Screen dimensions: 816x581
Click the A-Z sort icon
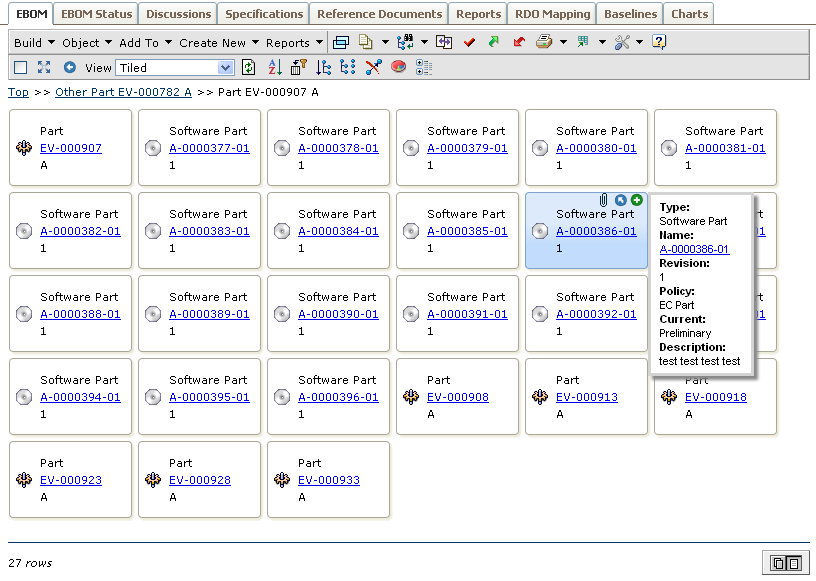click(275, 68)
